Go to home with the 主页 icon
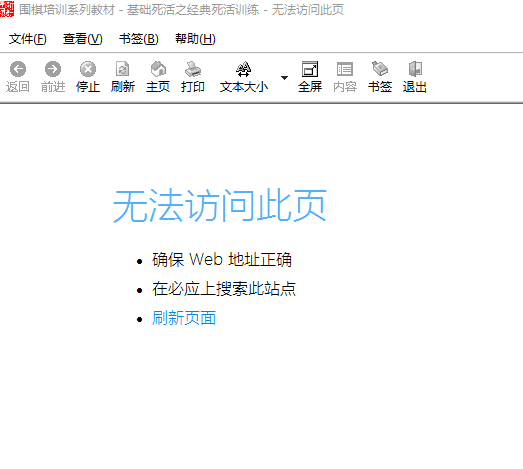The height and width of the screenshot is (469, 523). tap(158, 69)
